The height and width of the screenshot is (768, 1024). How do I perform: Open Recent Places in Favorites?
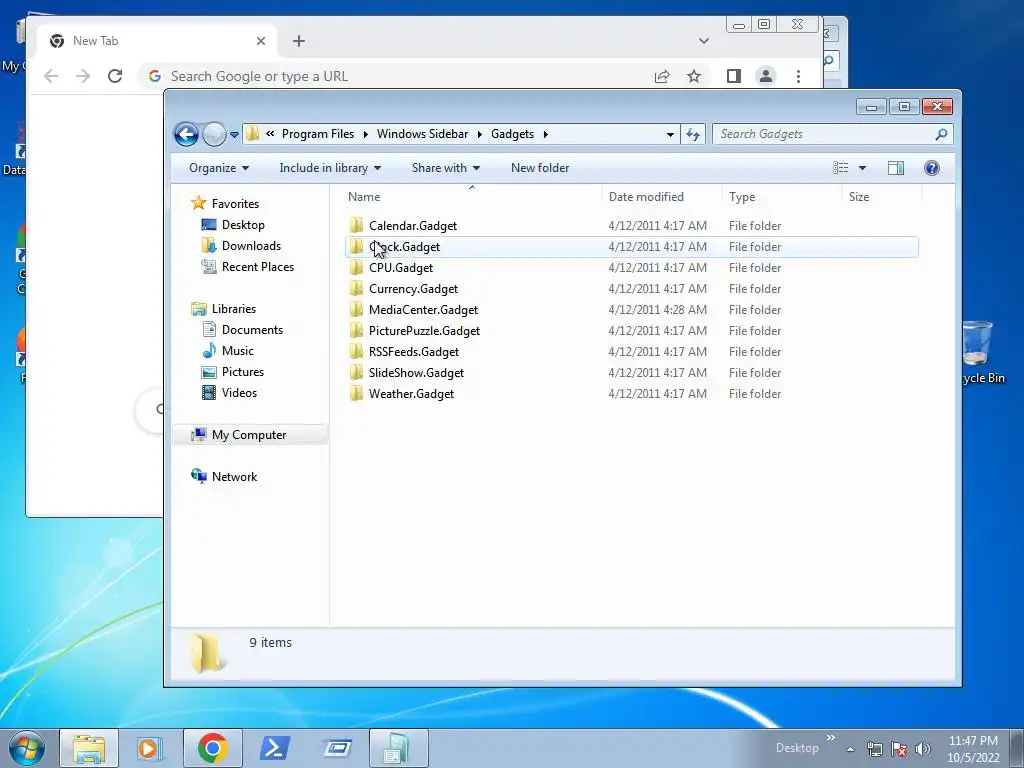248,266
